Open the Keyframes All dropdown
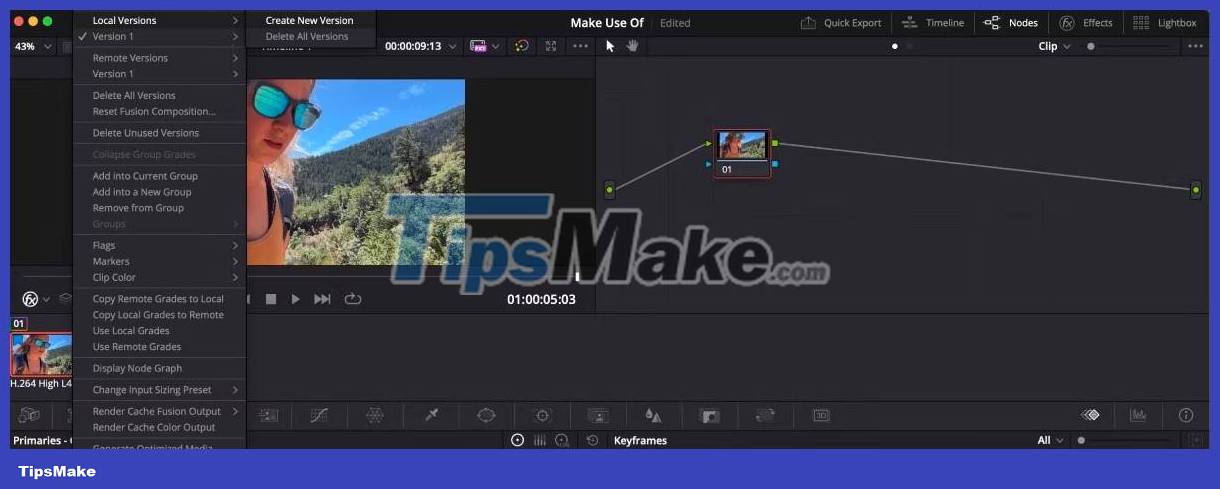This screenshot has height=489, width=1220. [1050, 440]
